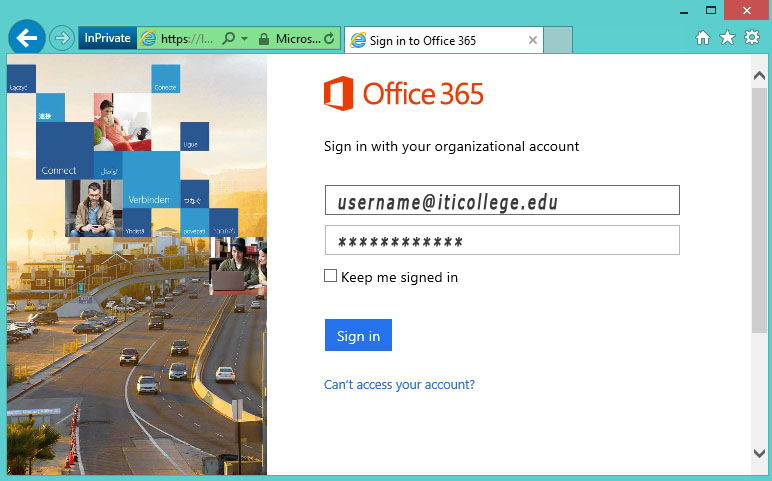Open a new tab with the blank tab button
The height and width of the screenshot is (481, 772).
pyautogui.click(x=558, y=41)
